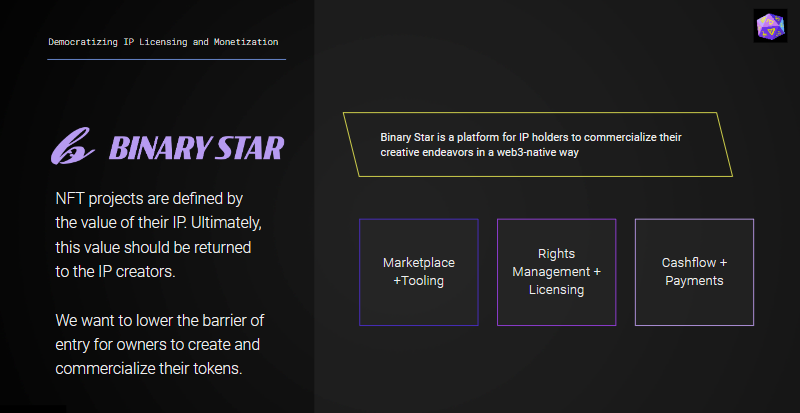This screenshot has width=800, height=413.
Task: Click the BINARY STAR wordmark
Action: (196, 148)
